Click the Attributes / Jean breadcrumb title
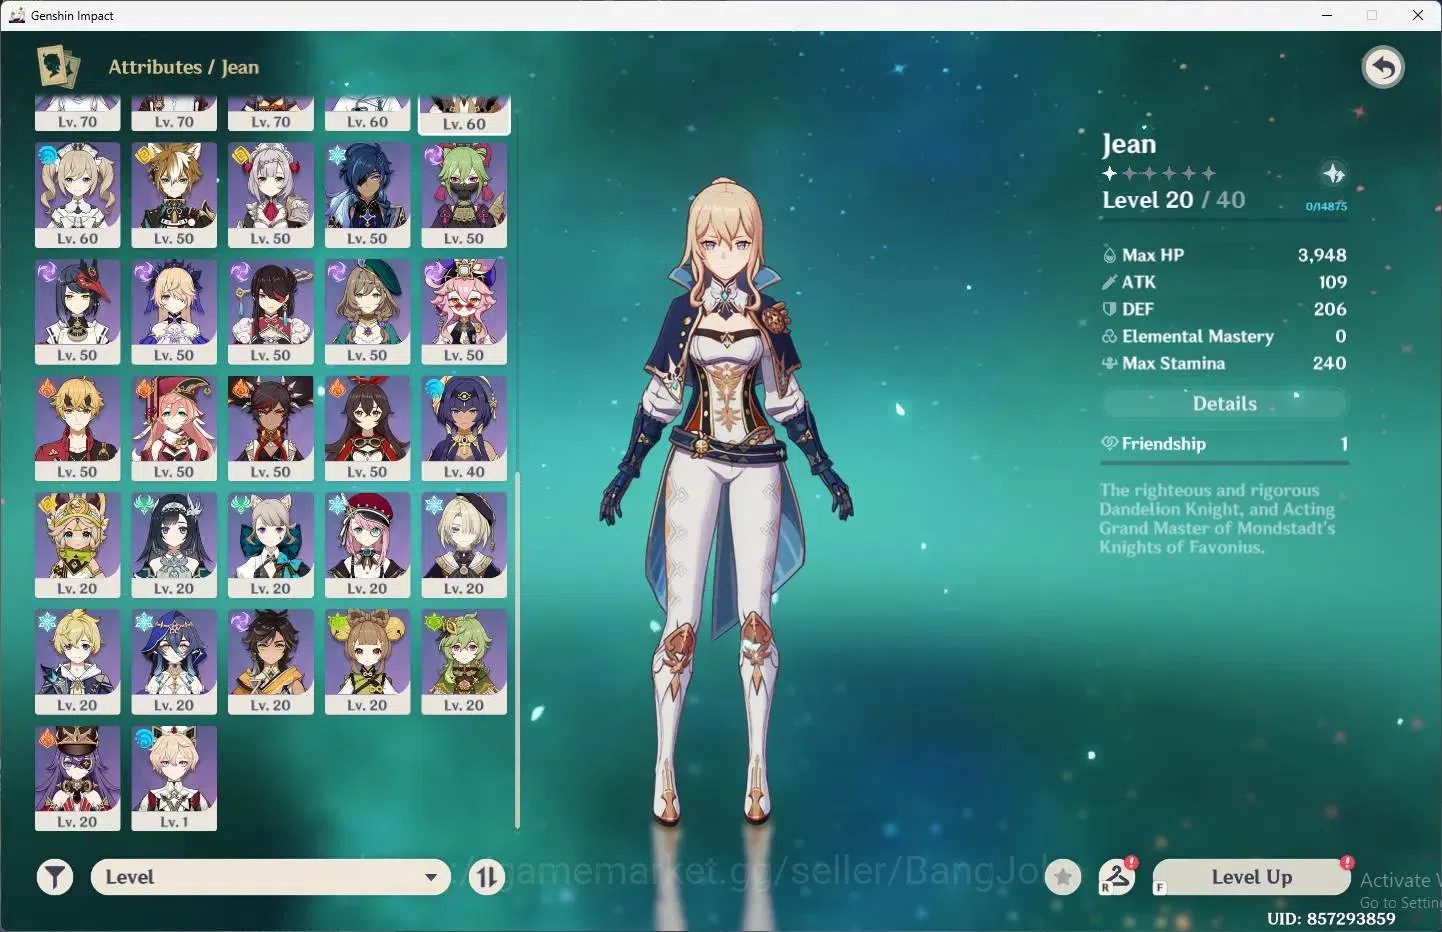This screenshot has height=932, width=1442. 184,67
